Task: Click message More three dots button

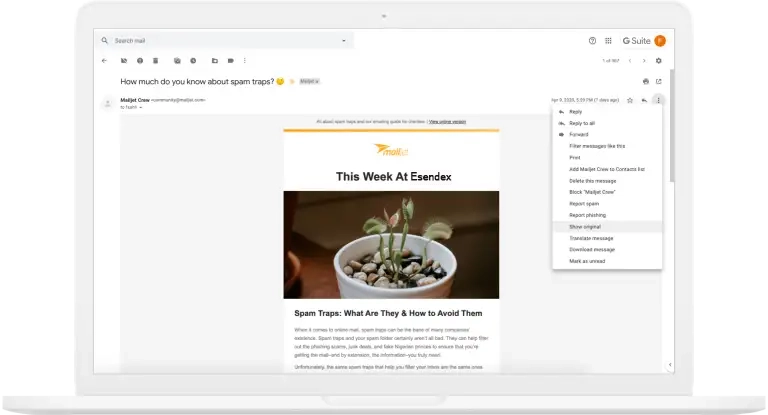Action: tap(658, 100)
